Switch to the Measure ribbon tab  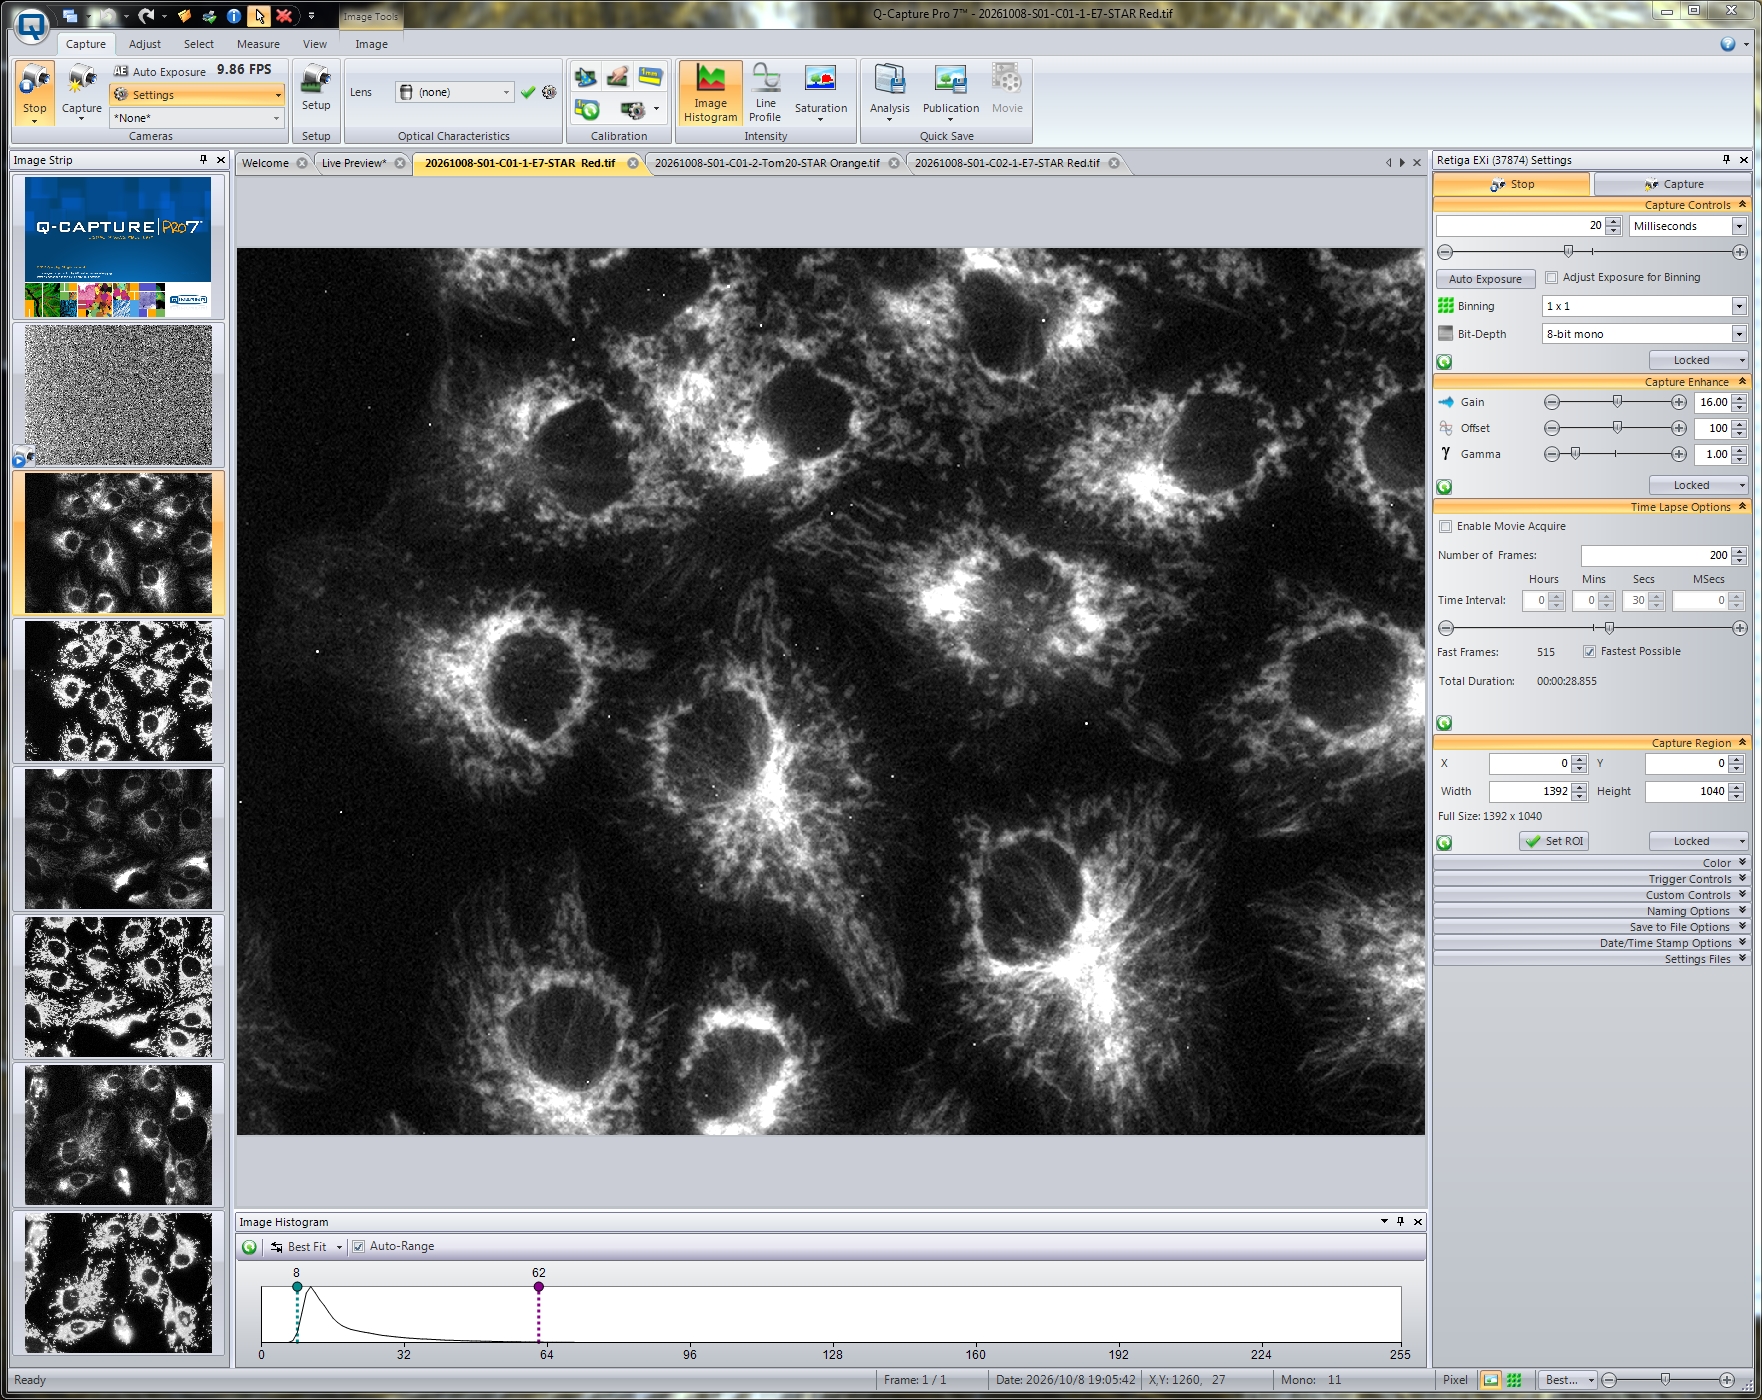[x=258, y=44]
